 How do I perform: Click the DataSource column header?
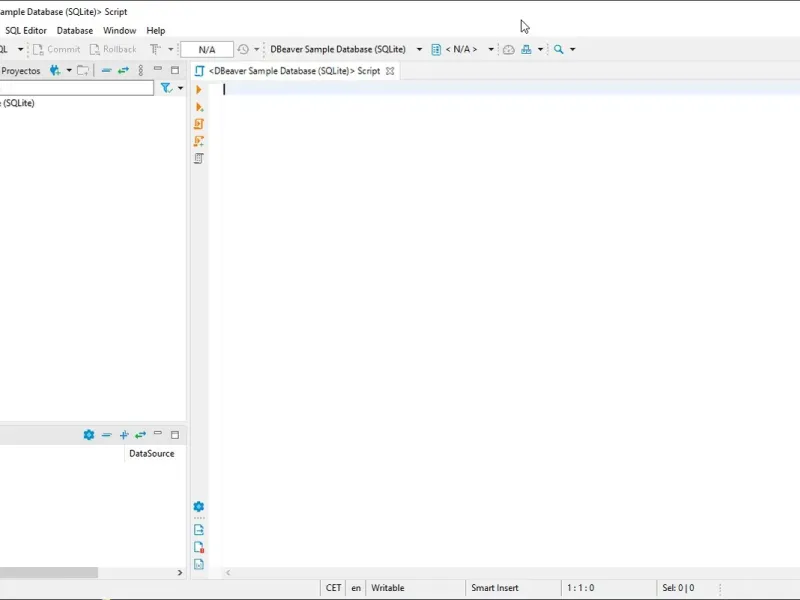(x=152, y=454)
